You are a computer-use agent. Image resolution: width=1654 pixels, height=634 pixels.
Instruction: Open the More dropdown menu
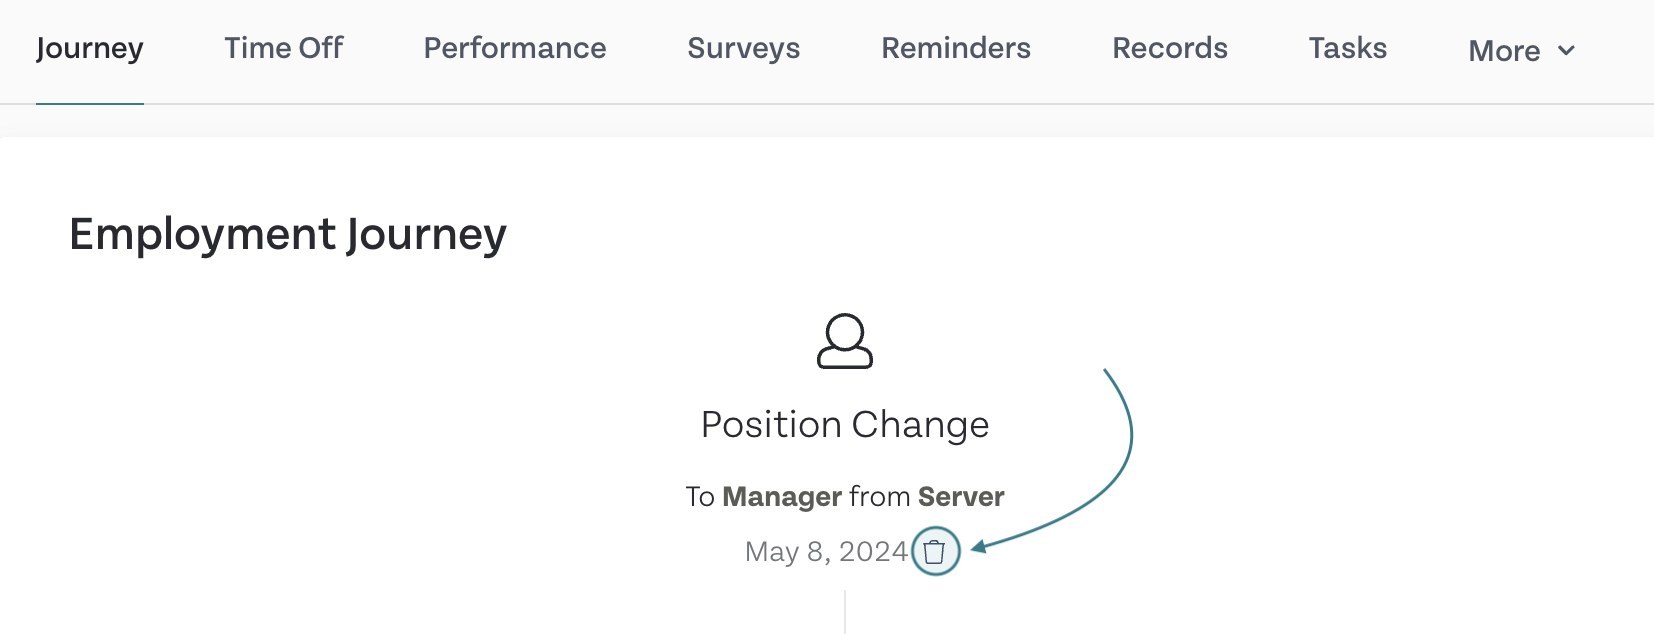pyautogui.click(x=1521, y=50)
